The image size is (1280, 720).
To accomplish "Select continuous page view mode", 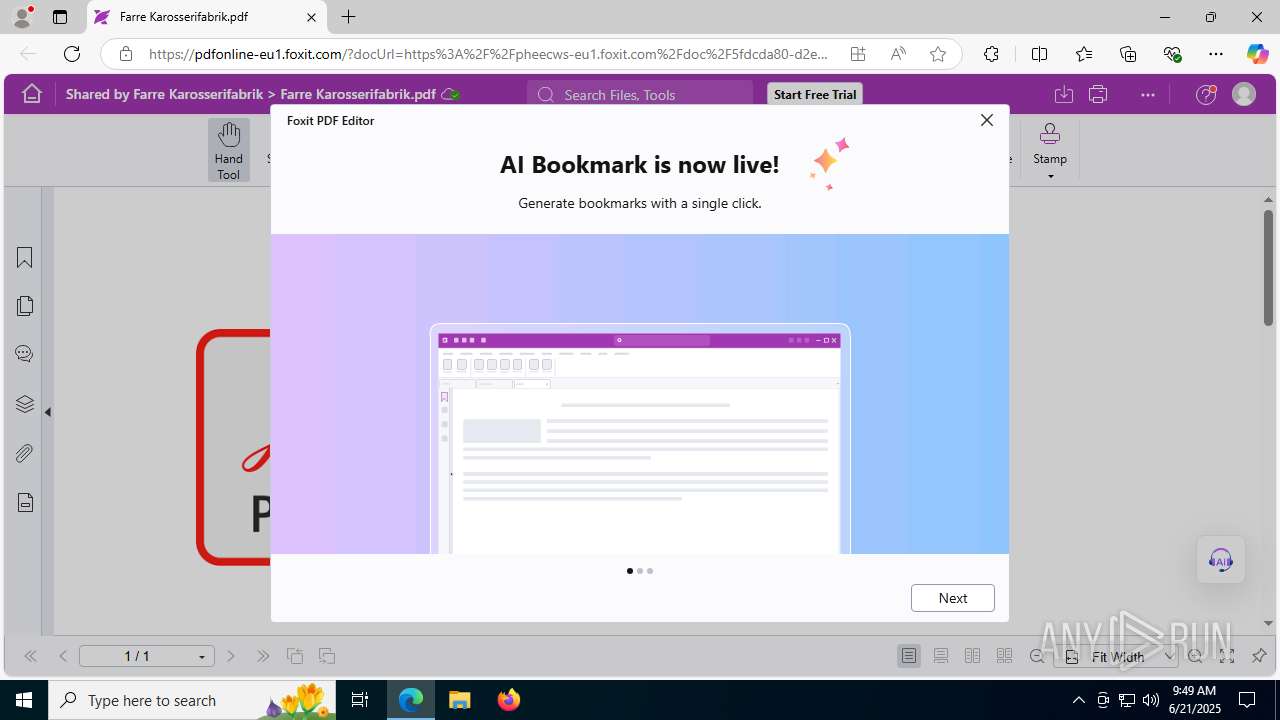I will pyautogui.click(x=941, y=656).
